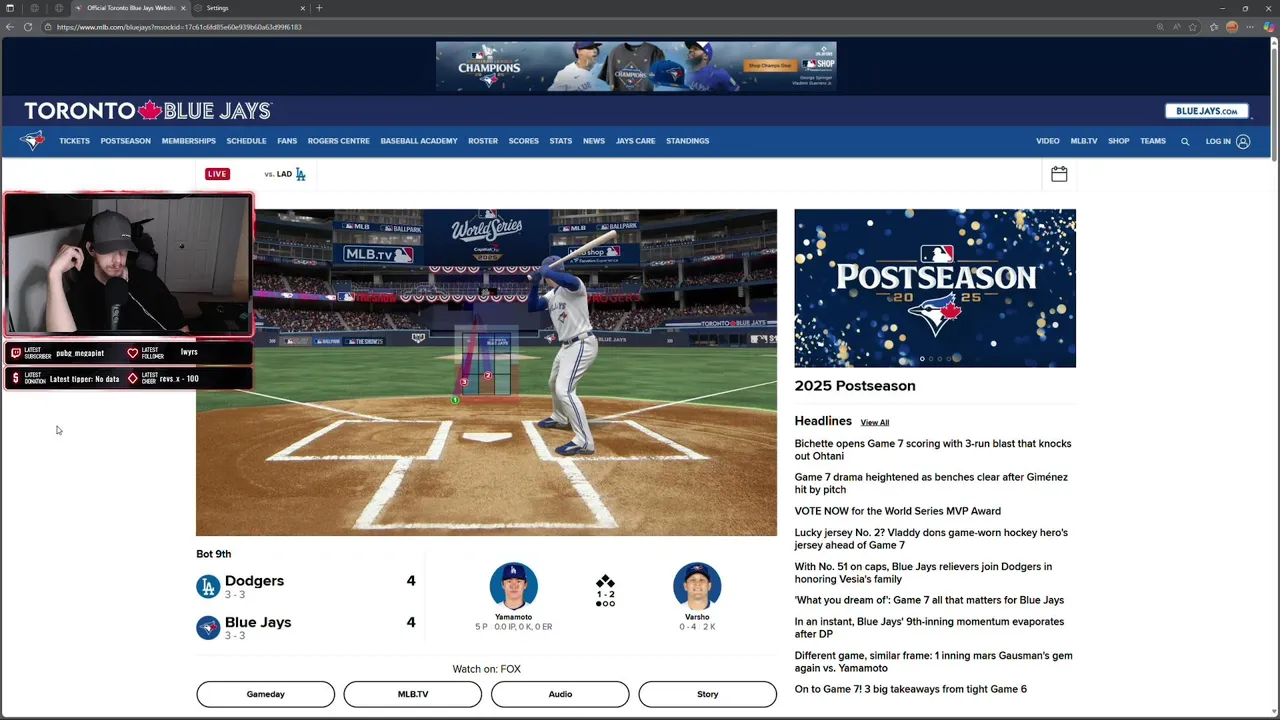Open the MEMBERSHIPS menu
The width and height of the screenshot is (1280, 720).
[x=189, y=141]
